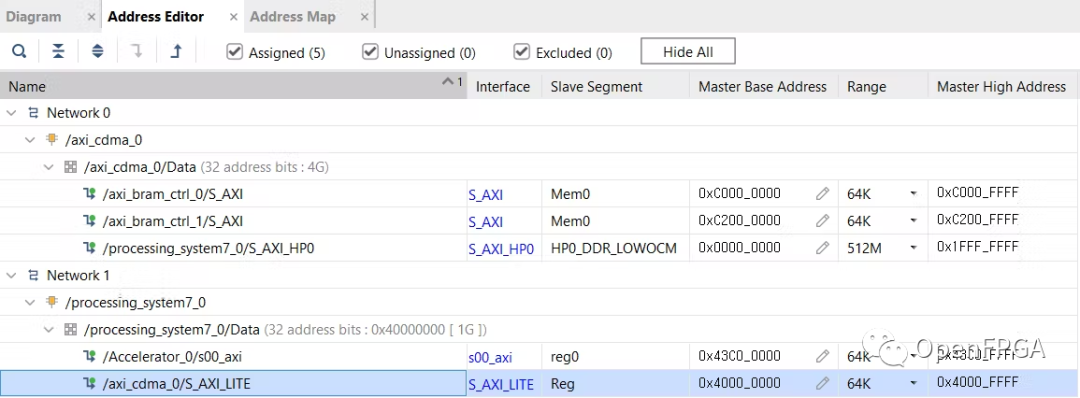This screenshot has width=1080, height=398.
Task: Click the /processing_system7_0/Data address space icon
Action: (x=70, y=329)
